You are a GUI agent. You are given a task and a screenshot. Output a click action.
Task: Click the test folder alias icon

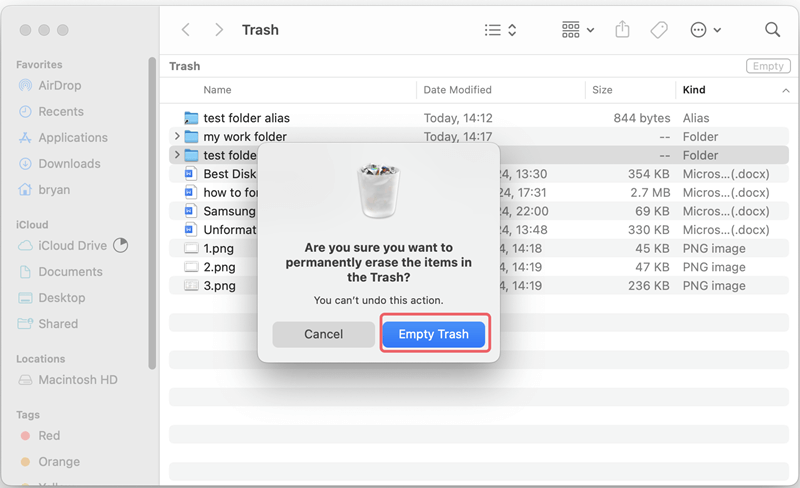point(191,118)
